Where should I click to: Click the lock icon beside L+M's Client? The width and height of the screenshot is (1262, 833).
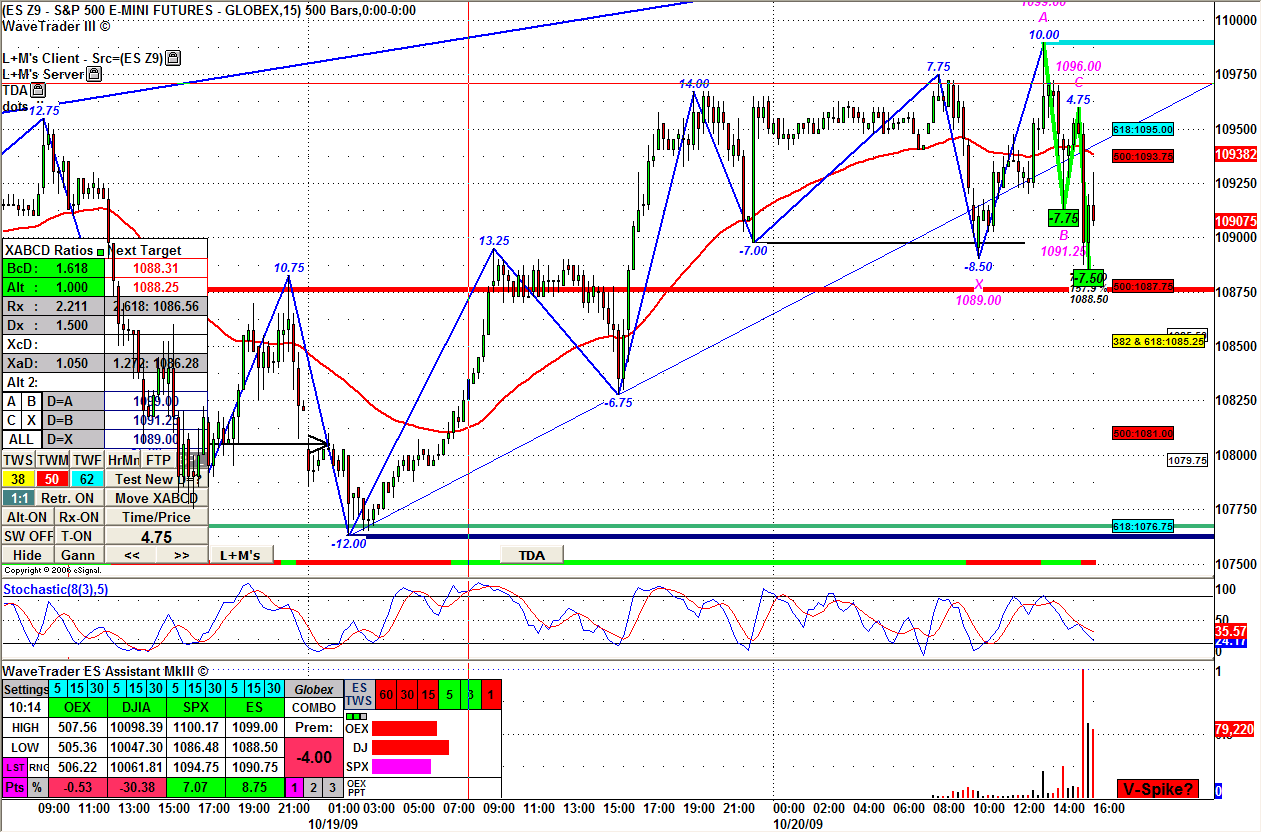tap(174, 59)
